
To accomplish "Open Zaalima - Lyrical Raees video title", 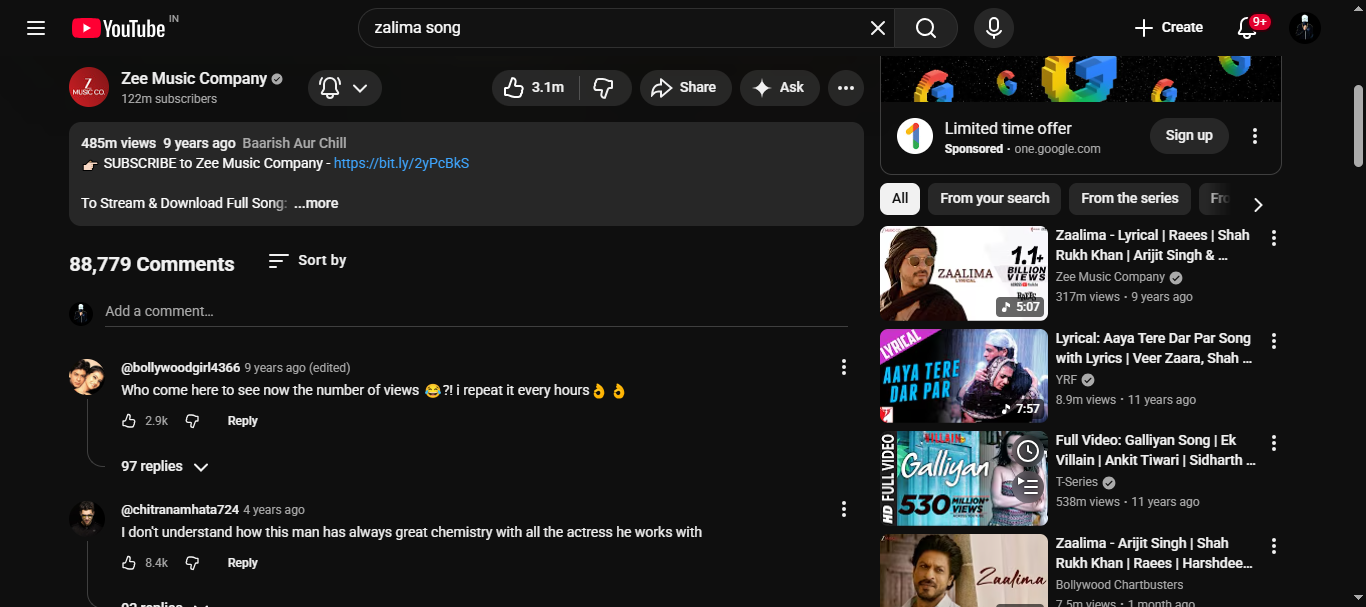I will 1153,245.
